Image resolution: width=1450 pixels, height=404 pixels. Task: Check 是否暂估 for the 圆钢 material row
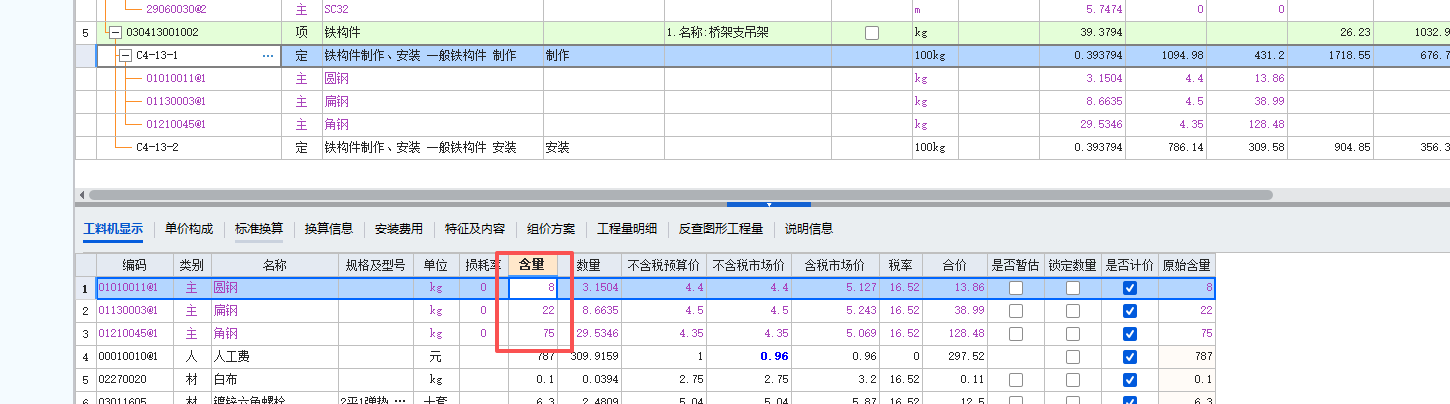pos(1016,288)
